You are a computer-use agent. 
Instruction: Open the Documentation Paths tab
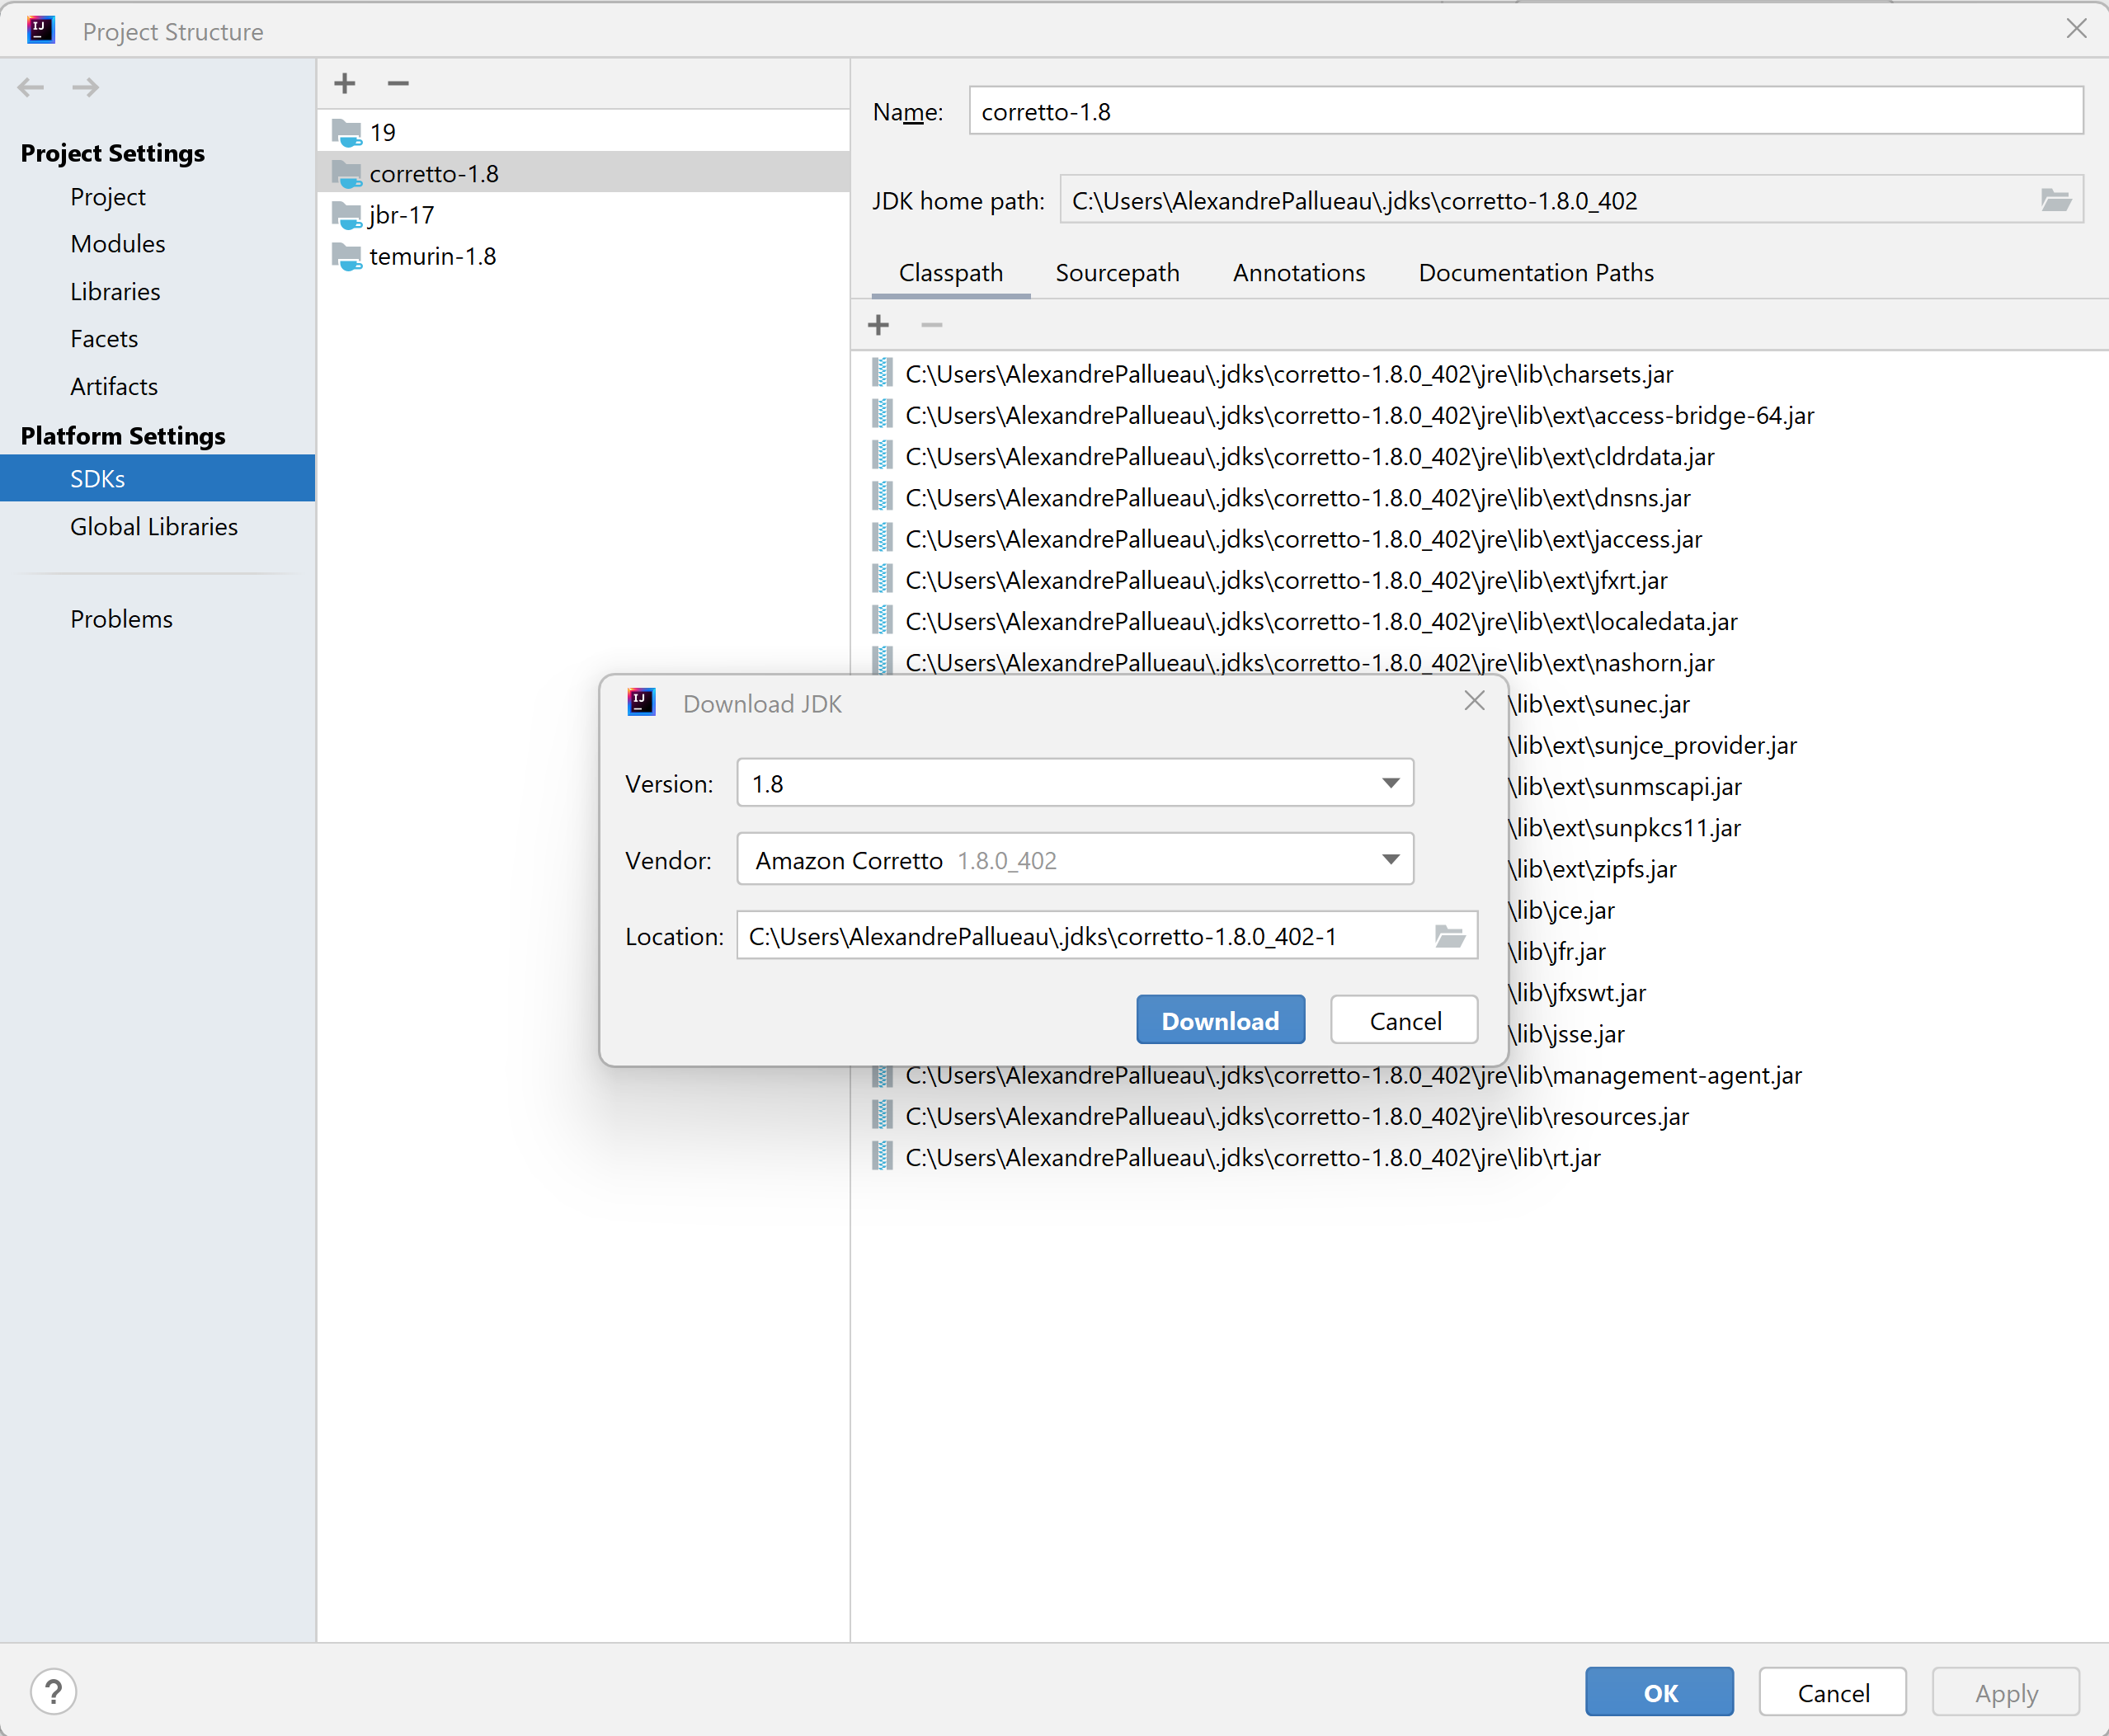pyautogui.click(x=1535, y=273)
